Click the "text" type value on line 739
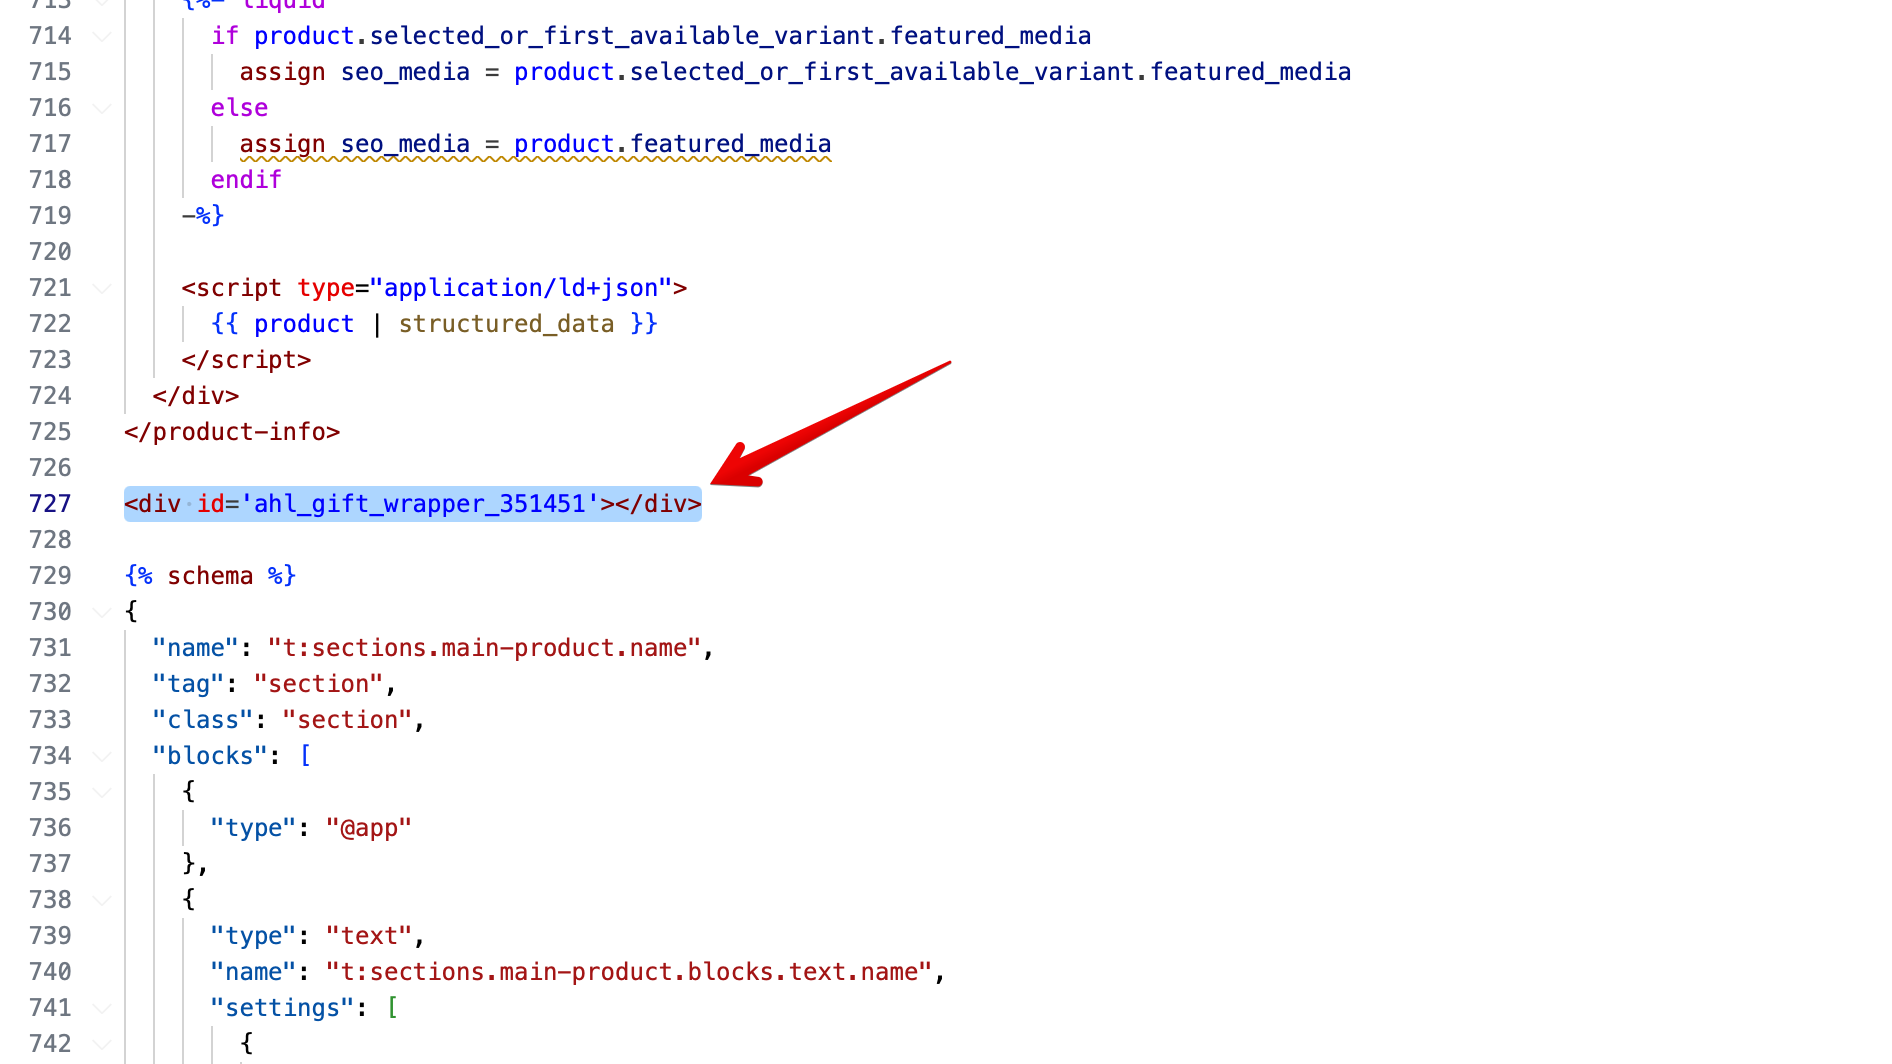 click(369, 936)
